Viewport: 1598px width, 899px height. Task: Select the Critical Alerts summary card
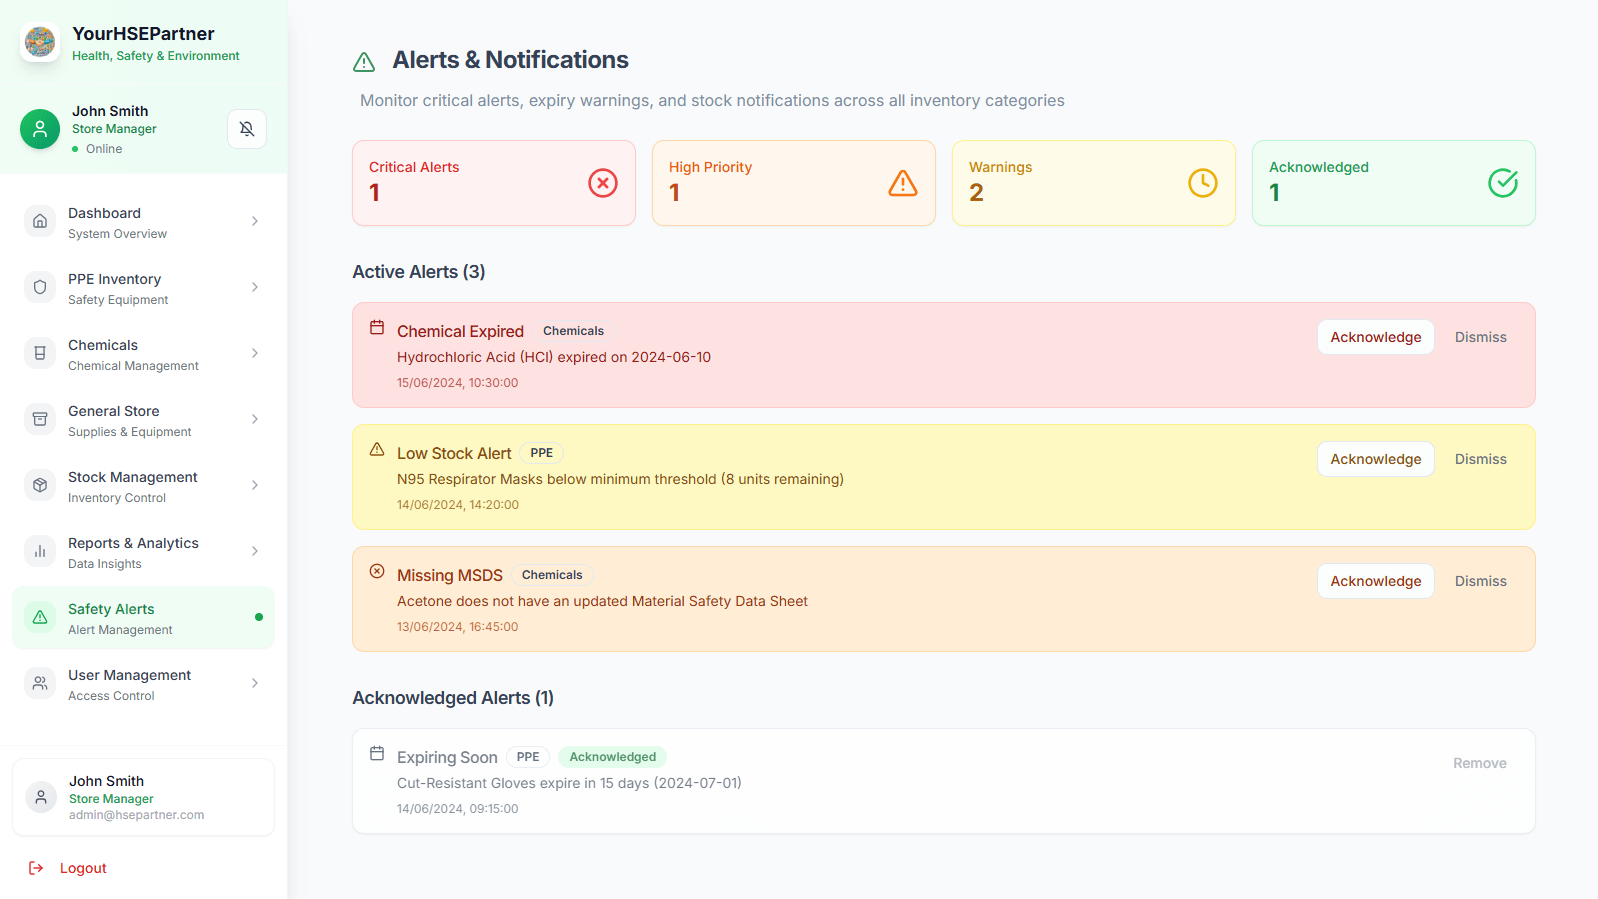(494, 183)
